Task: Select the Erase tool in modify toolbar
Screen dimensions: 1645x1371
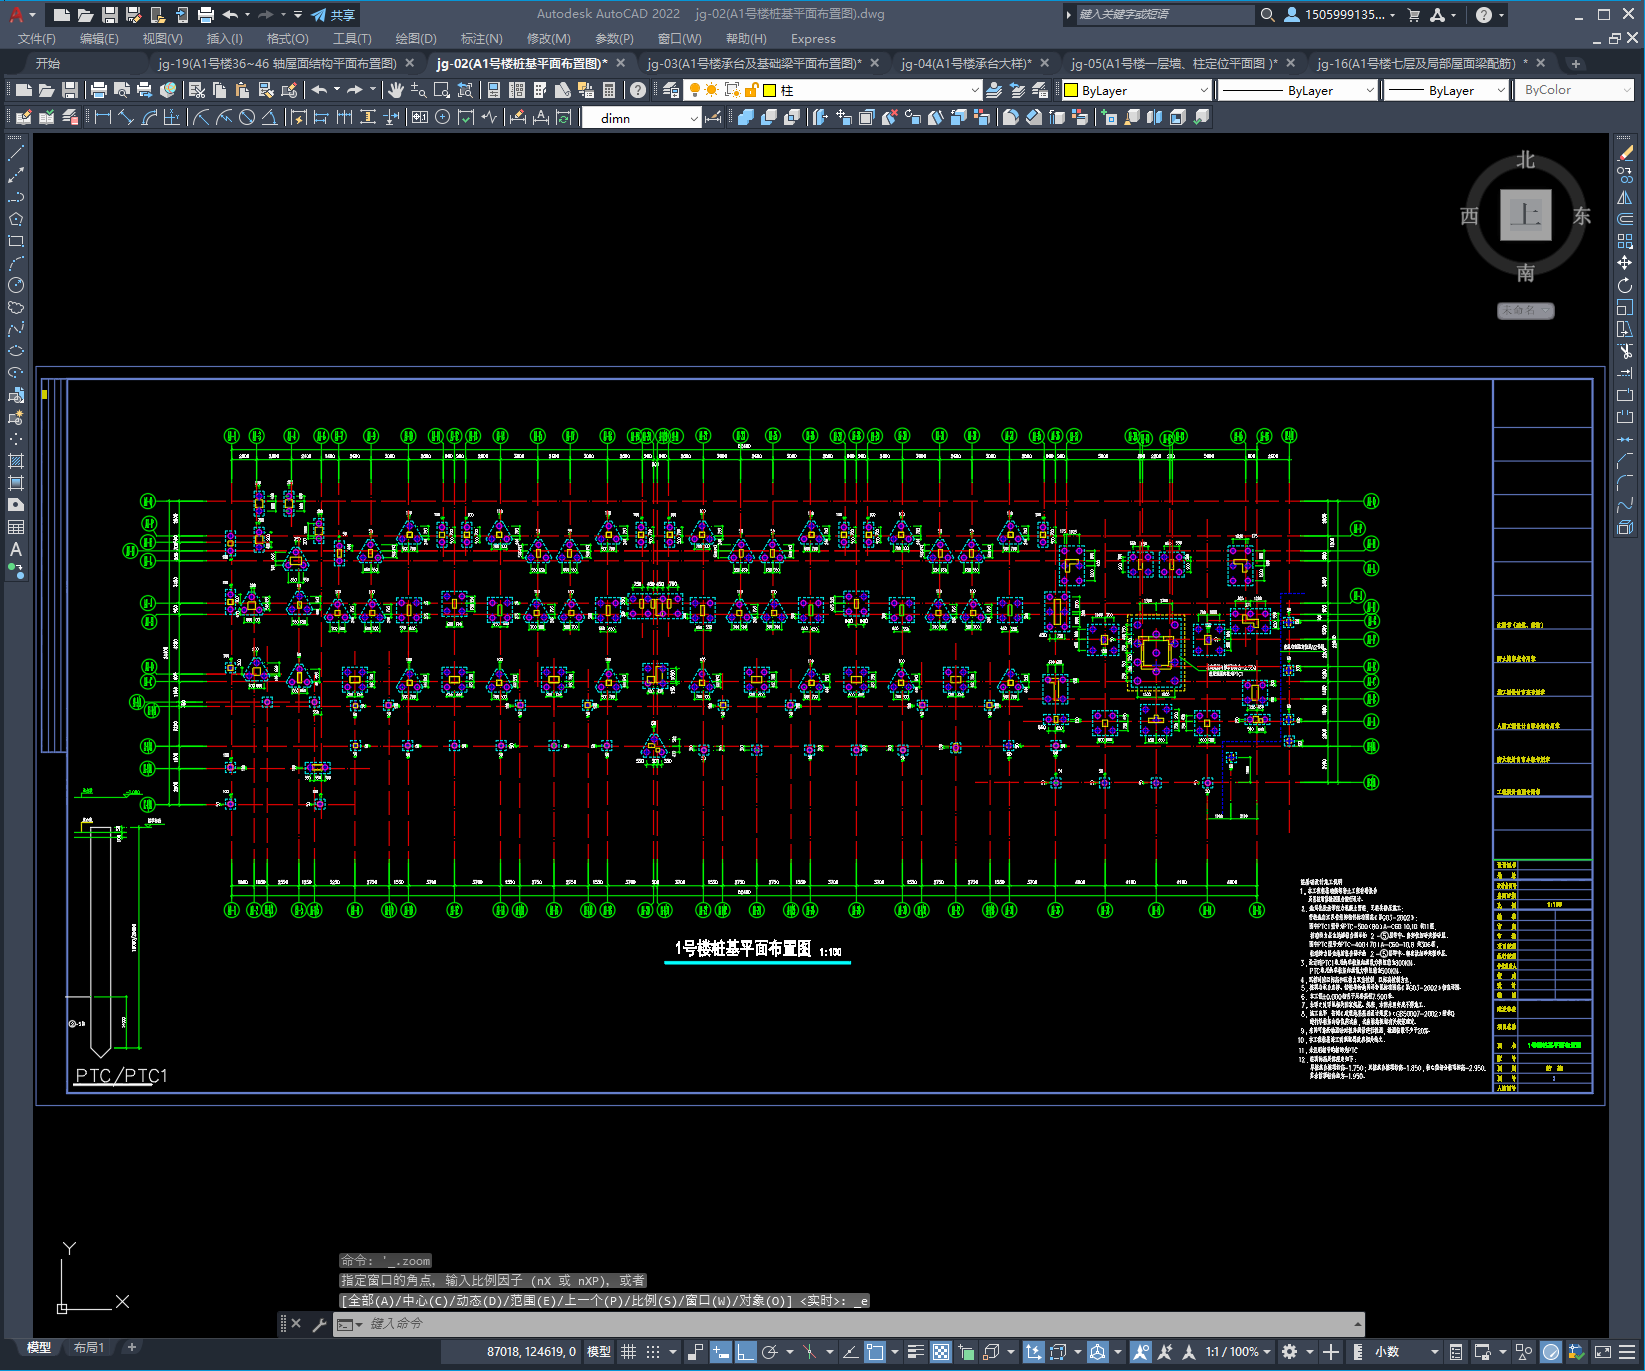Action: [x=1625, y=154]
